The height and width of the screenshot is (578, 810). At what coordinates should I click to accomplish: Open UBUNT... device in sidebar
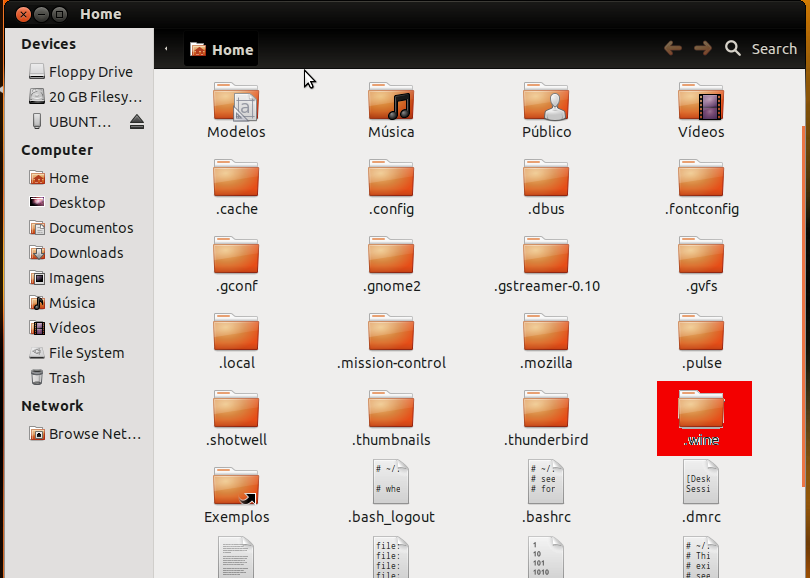click(71, 122)
